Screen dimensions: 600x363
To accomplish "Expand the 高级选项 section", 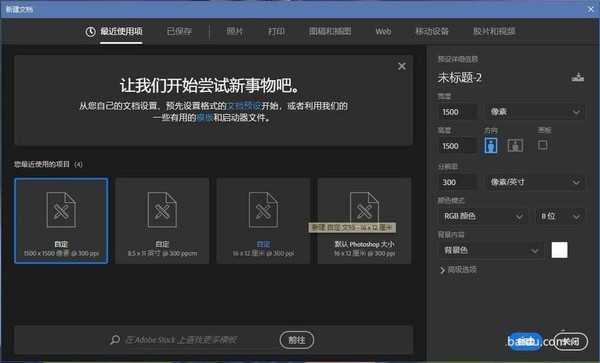I will (458, 270).
